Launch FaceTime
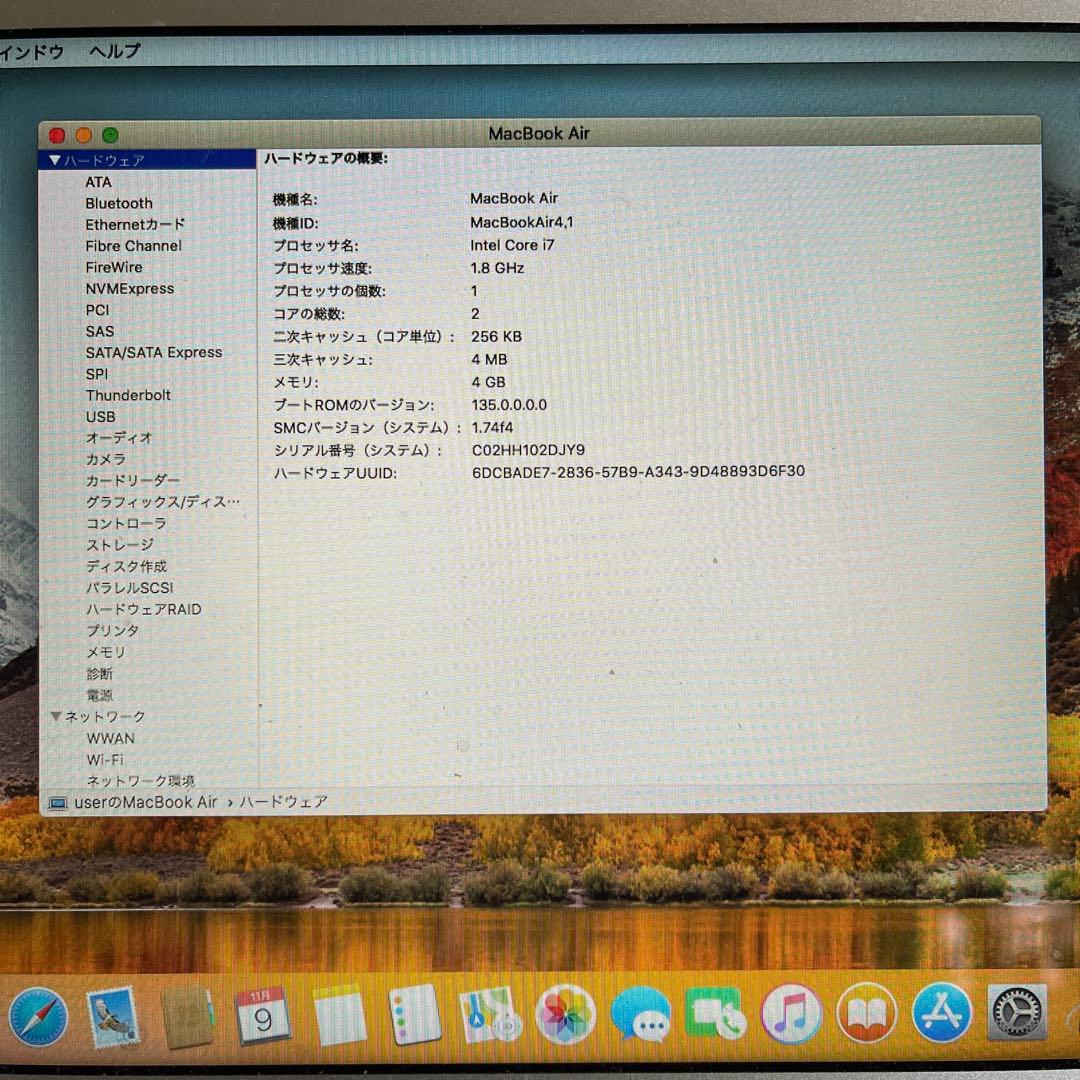 pos(715,1015)
